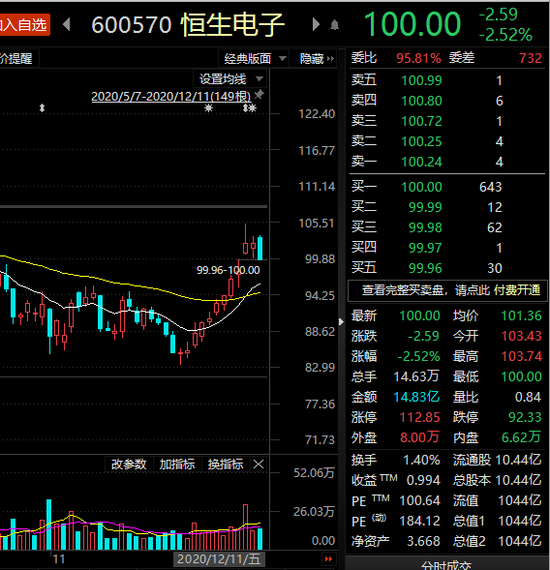This screenshot has width=550, height=570.
Task: Click the 量比 value 0.84
Action: click(528, 397)
